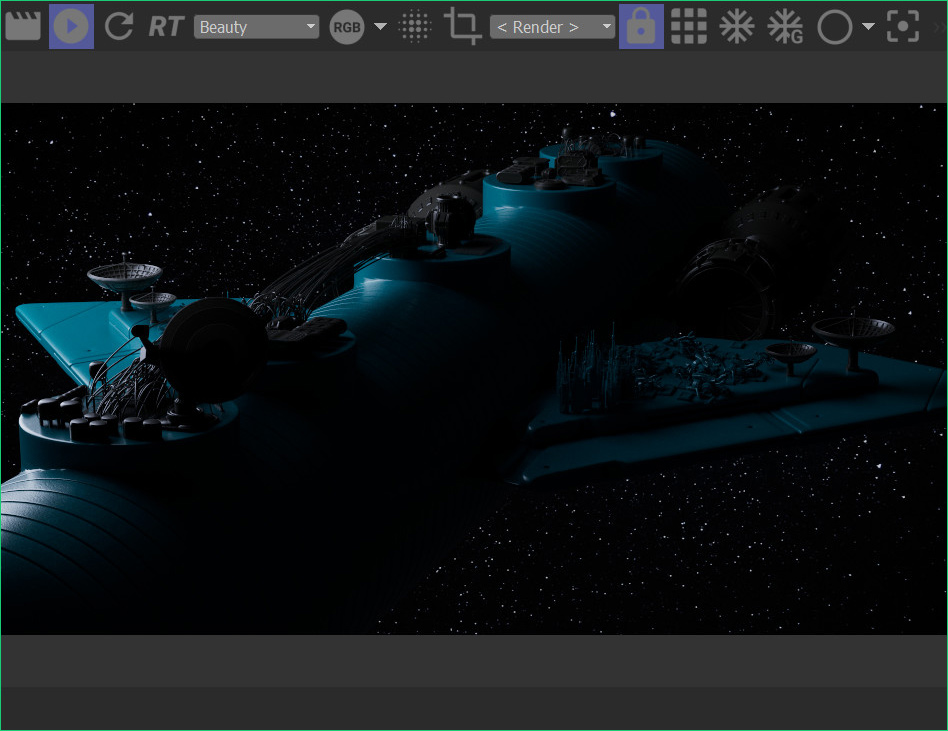Image resolution: width=948 pixels, height=731 pixels.
Task: Open the Beauty AOV dropdown
Action: (x=256, y=27)
